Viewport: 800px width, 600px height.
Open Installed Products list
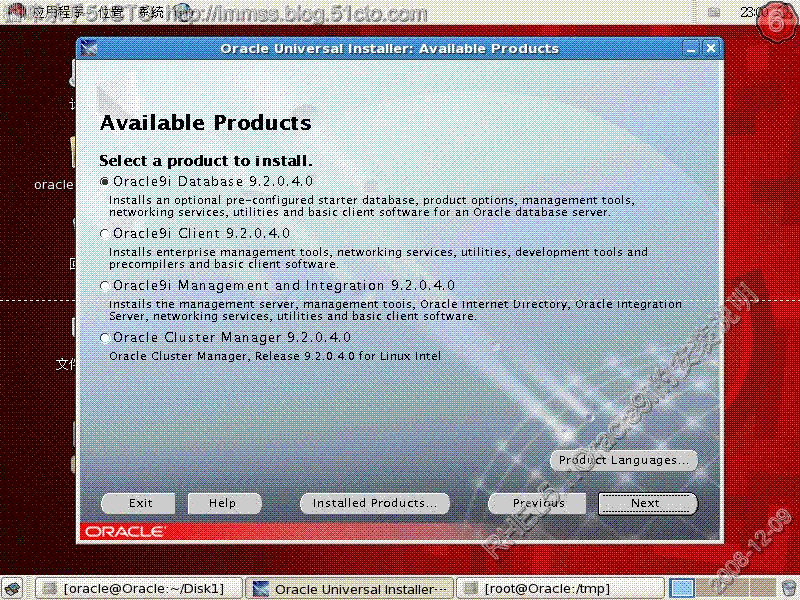click(375, 503)
